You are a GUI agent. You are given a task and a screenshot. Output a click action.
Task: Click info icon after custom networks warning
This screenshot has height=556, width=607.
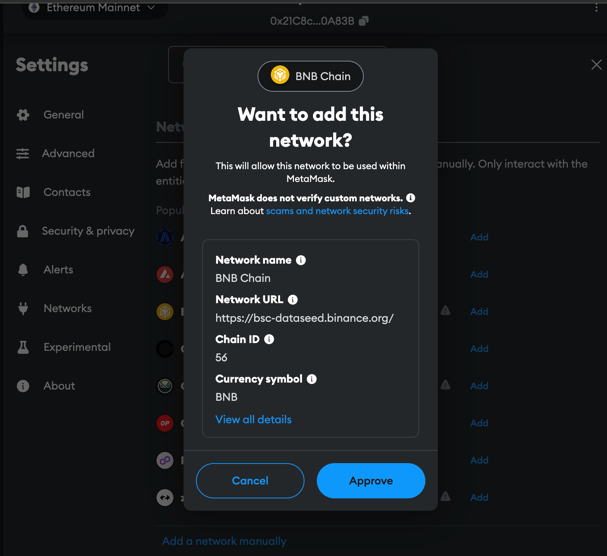point(411,198)
